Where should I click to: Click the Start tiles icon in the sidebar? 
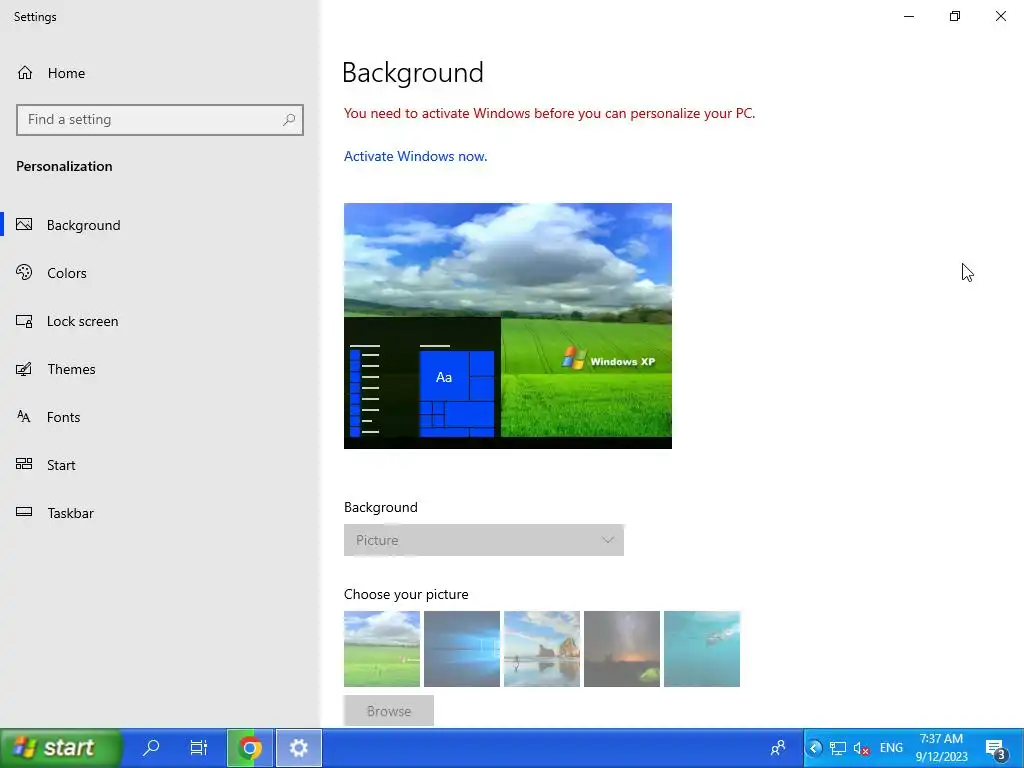pyautogui.click(x=24, y=464)
